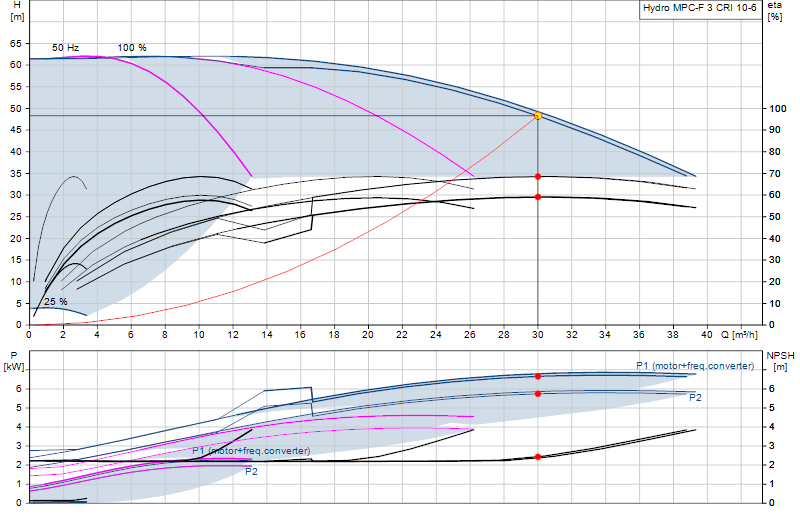
Task: Click the magenta 'P1 (motor+freq.converter)' label
Action: (x=251, y=451)
